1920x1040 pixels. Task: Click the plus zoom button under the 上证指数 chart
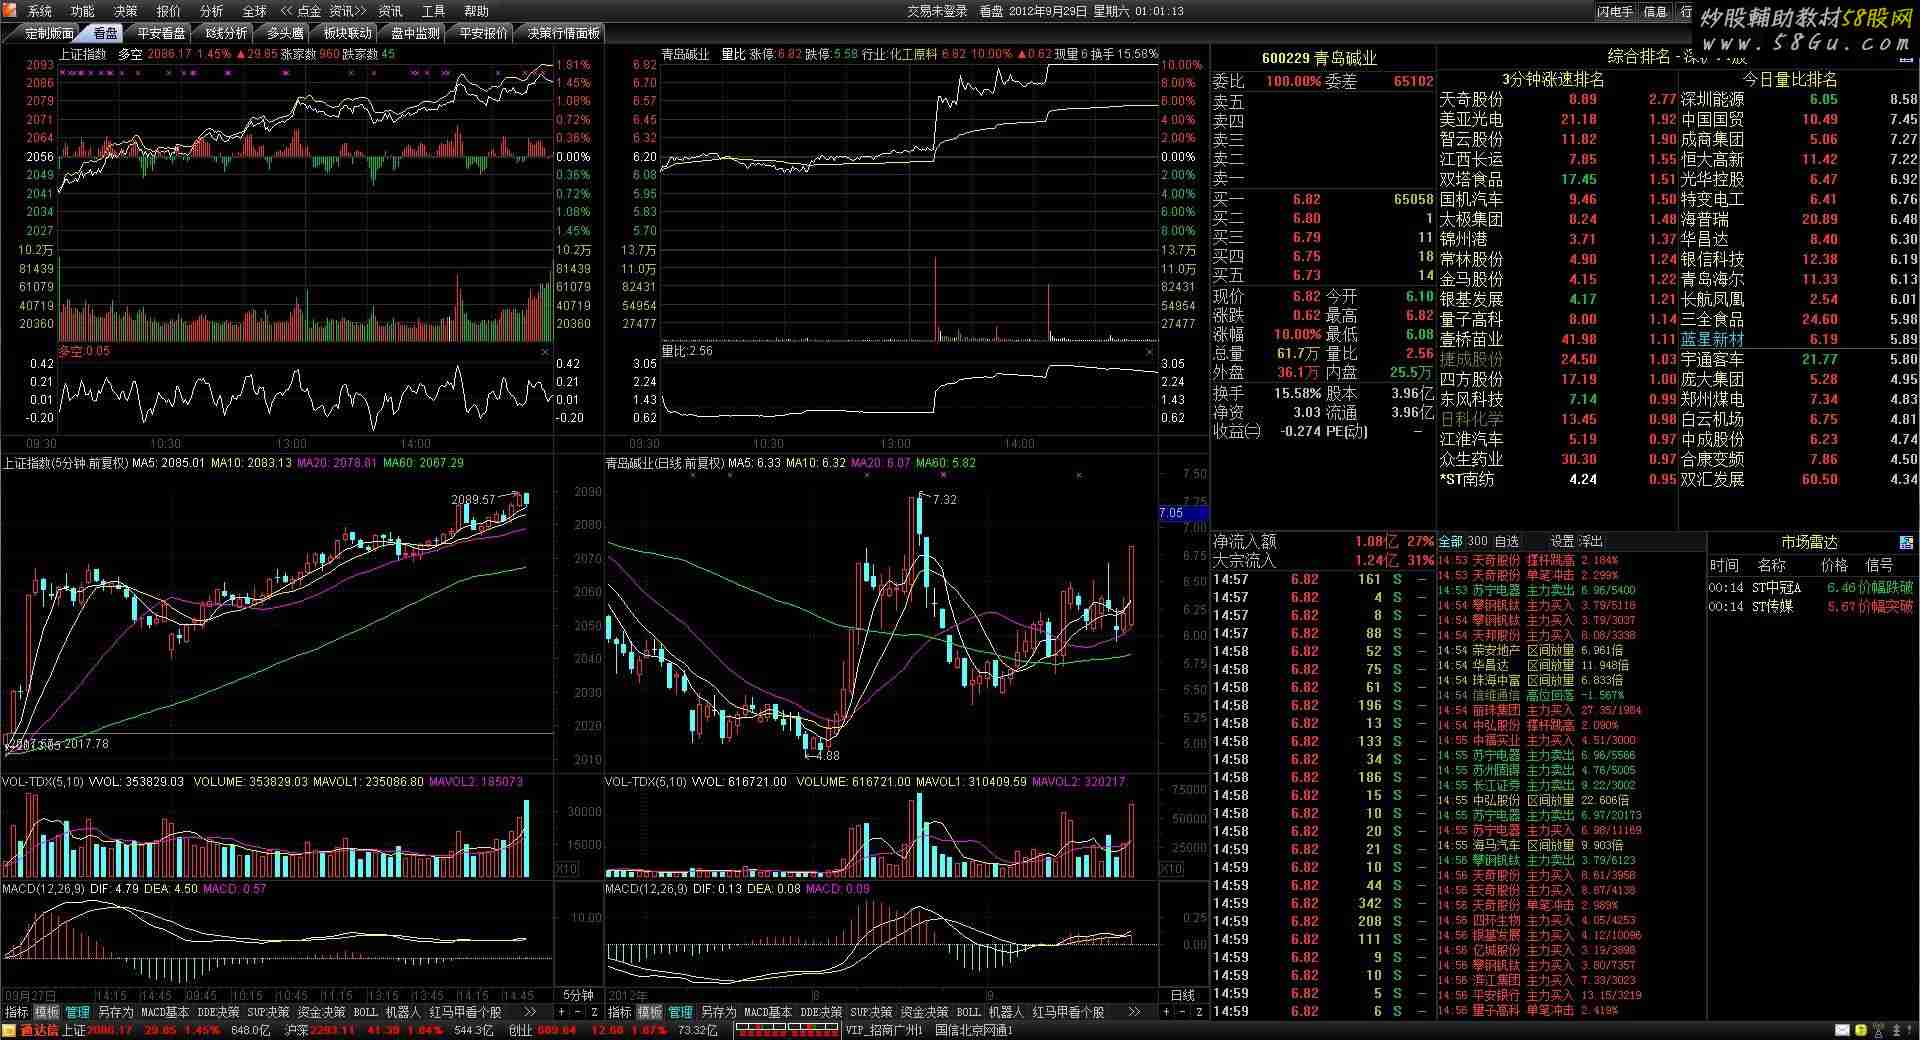click(x=561, y=1012)
